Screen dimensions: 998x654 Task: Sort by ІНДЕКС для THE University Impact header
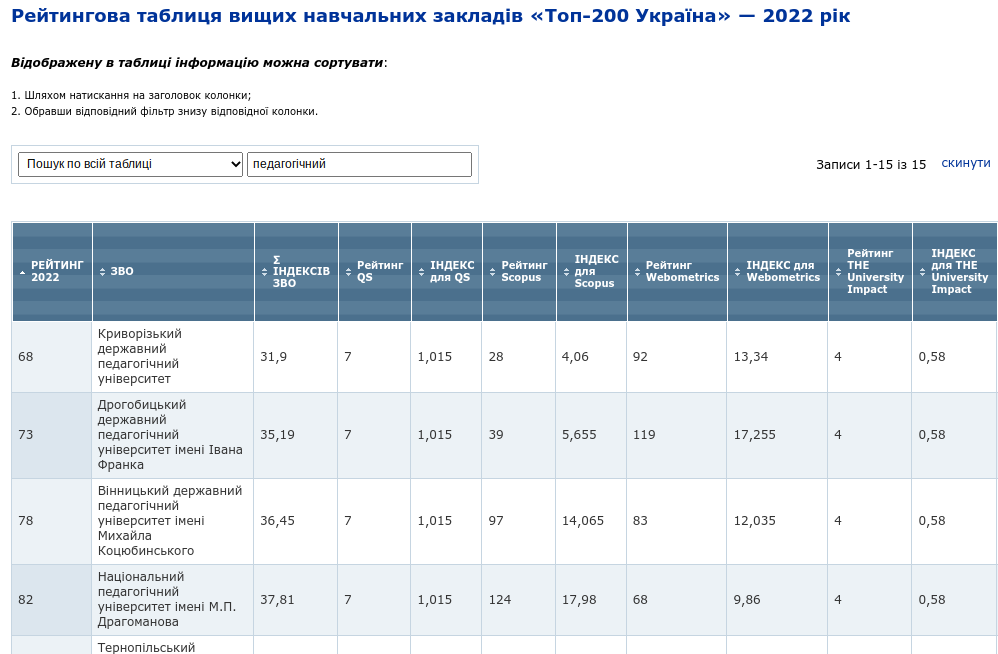click(959, 272)
